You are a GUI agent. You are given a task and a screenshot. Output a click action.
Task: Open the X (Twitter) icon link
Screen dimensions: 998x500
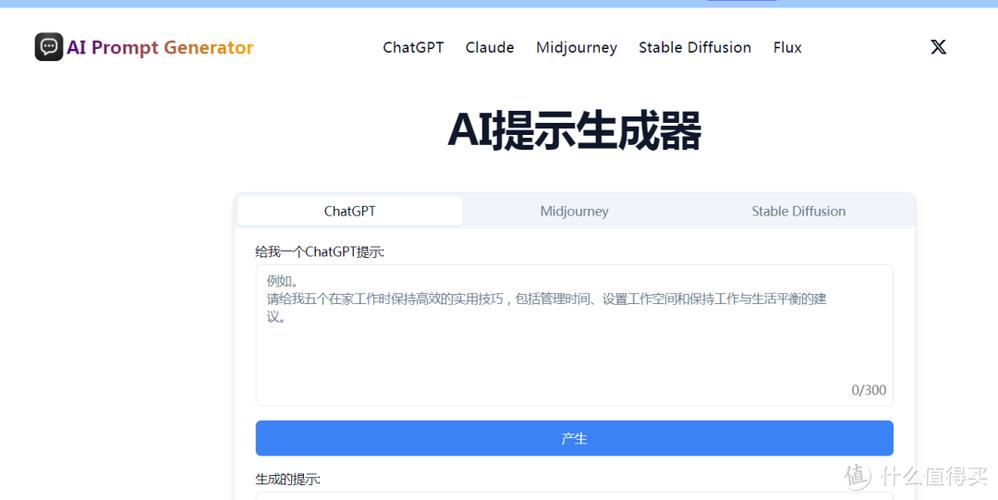pyautogui.click(x=938, y=47)
